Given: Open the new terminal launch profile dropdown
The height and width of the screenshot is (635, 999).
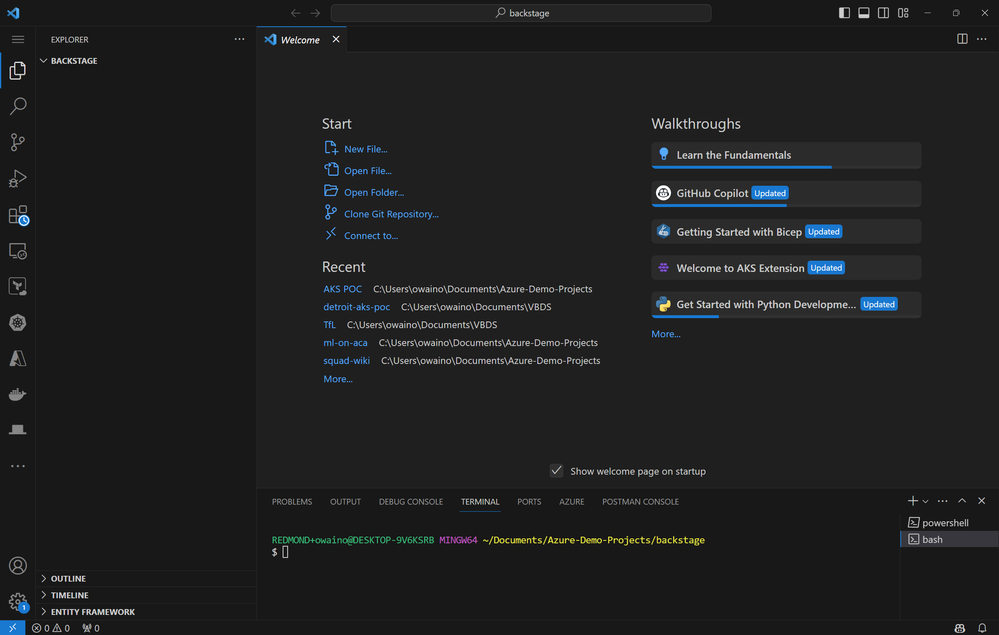Looking at the screenshot, I should [926, 501].
